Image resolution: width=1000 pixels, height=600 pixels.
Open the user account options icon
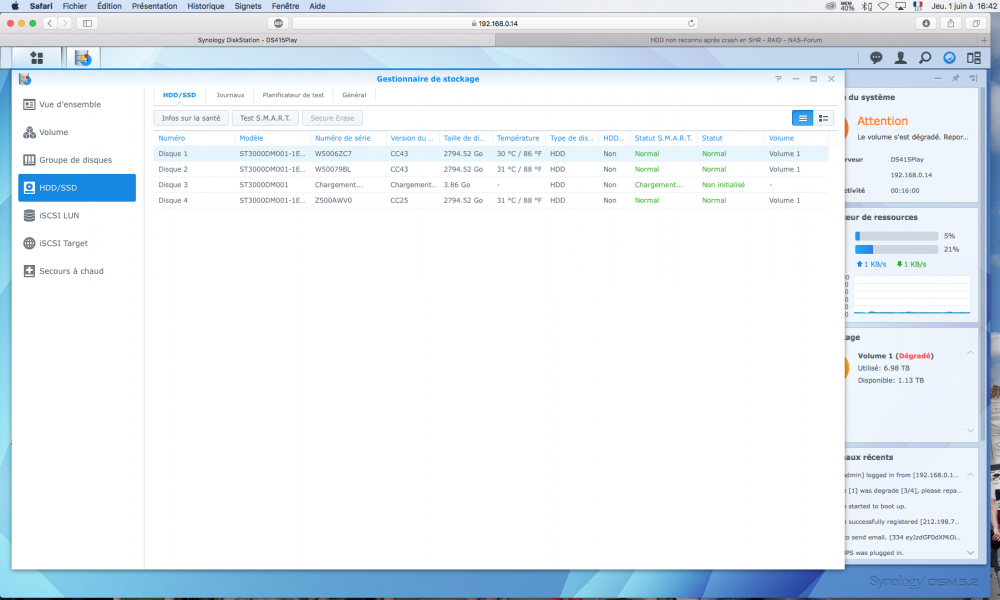[901, 58]
